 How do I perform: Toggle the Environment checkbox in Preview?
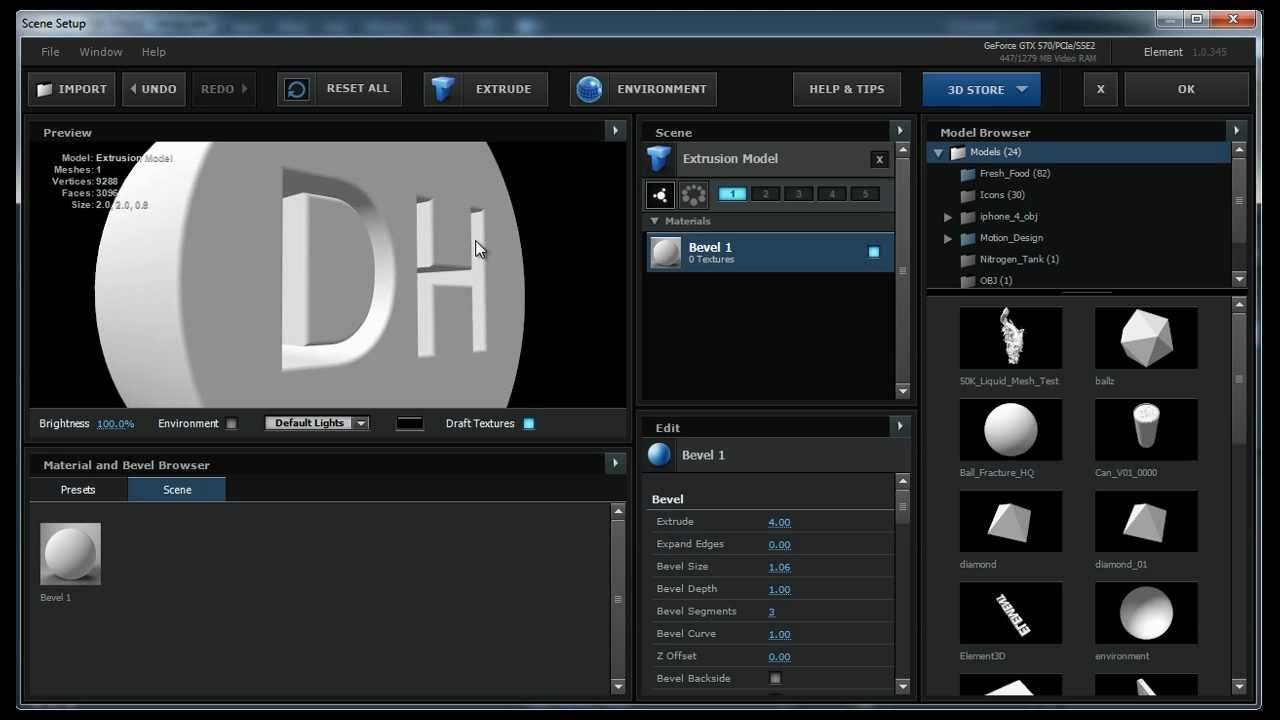[x=231, y=424]
